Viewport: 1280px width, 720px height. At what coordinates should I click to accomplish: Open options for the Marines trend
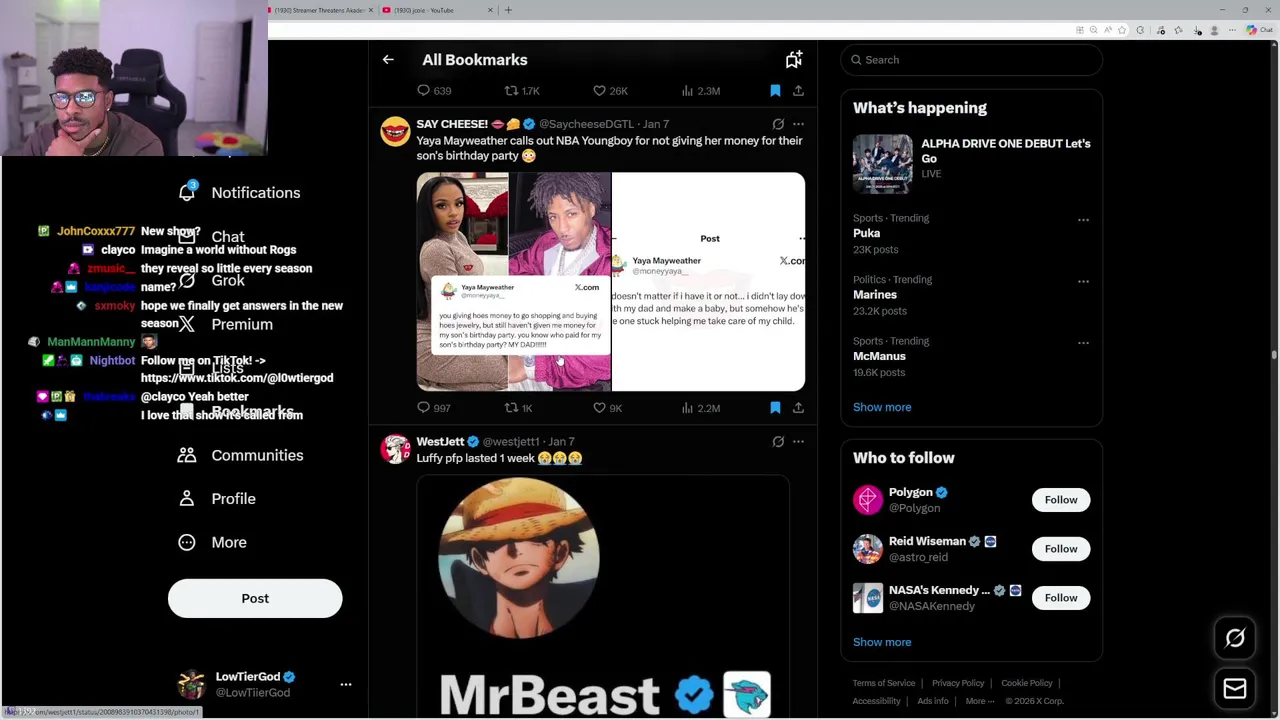coord(1083,282)
